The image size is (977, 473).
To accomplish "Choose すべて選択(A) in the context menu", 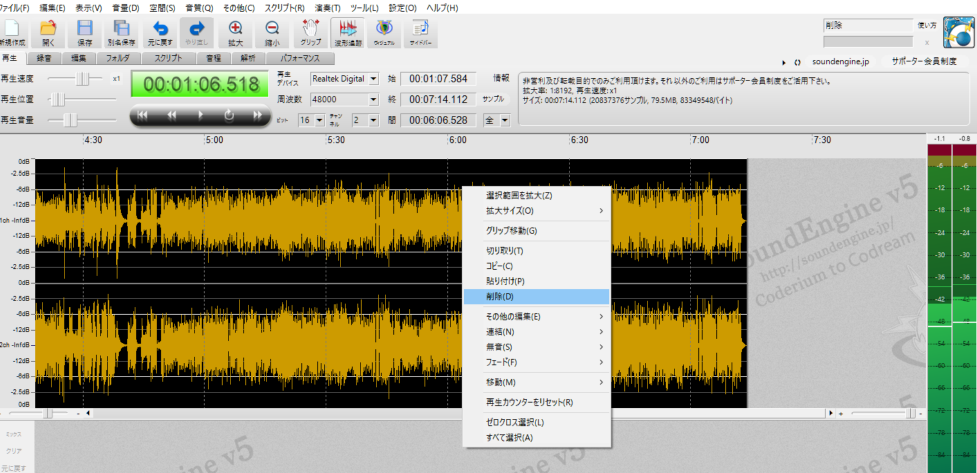I will point(536,437).
